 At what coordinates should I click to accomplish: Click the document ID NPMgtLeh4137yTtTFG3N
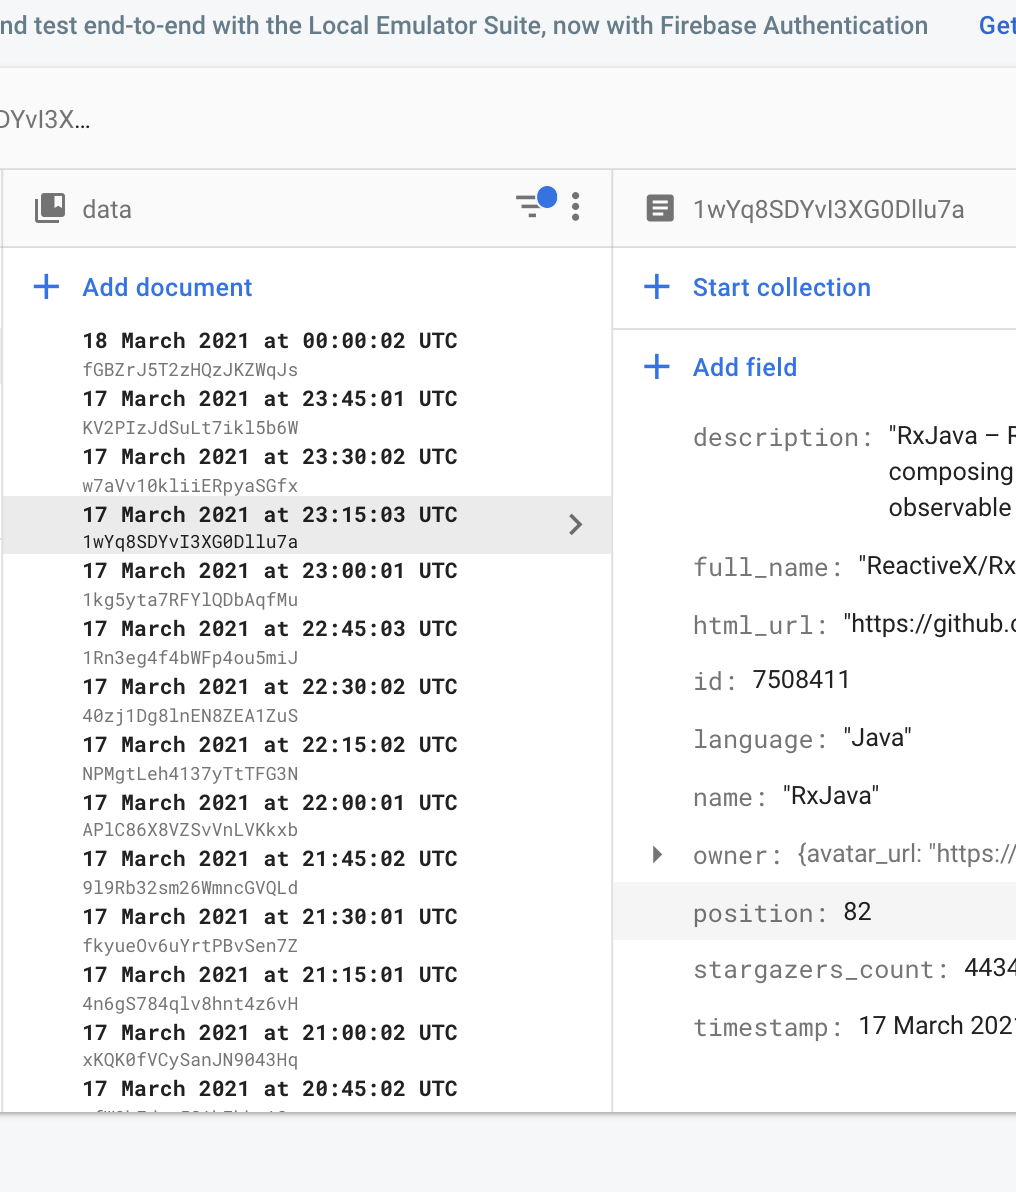click(190, 774)
